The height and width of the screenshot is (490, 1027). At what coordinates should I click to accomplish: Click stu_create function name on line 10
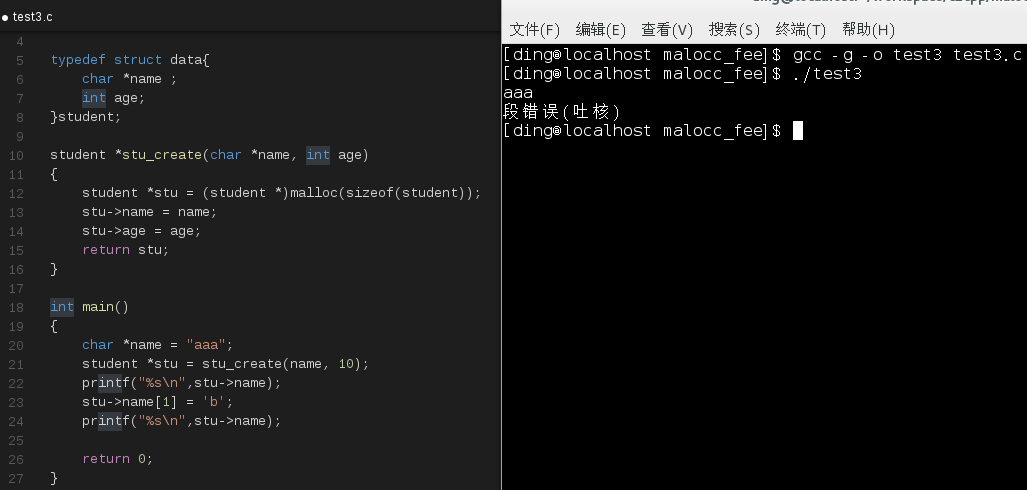(162, 155)
